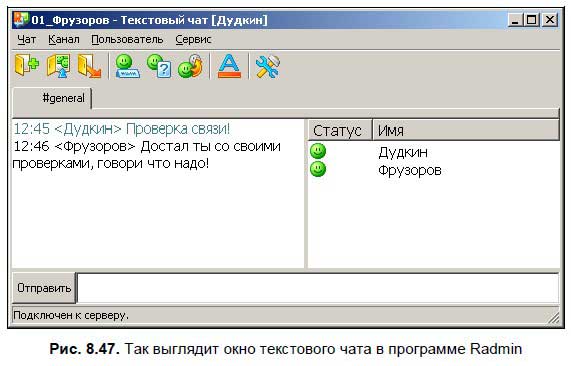Click status bar text 'Подключен к серверу.'

point(71,315)
